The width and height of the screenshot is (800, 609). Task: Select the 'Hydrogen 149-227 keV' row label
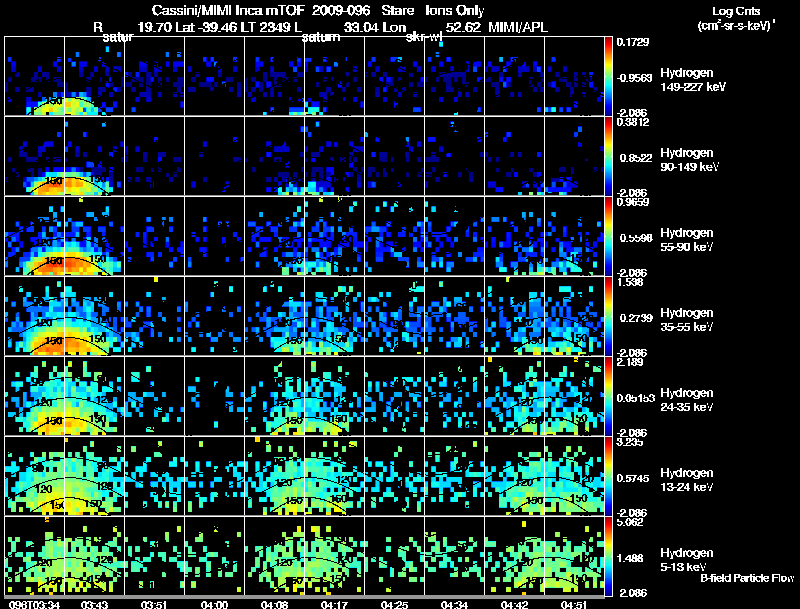(x=692, y=80)
